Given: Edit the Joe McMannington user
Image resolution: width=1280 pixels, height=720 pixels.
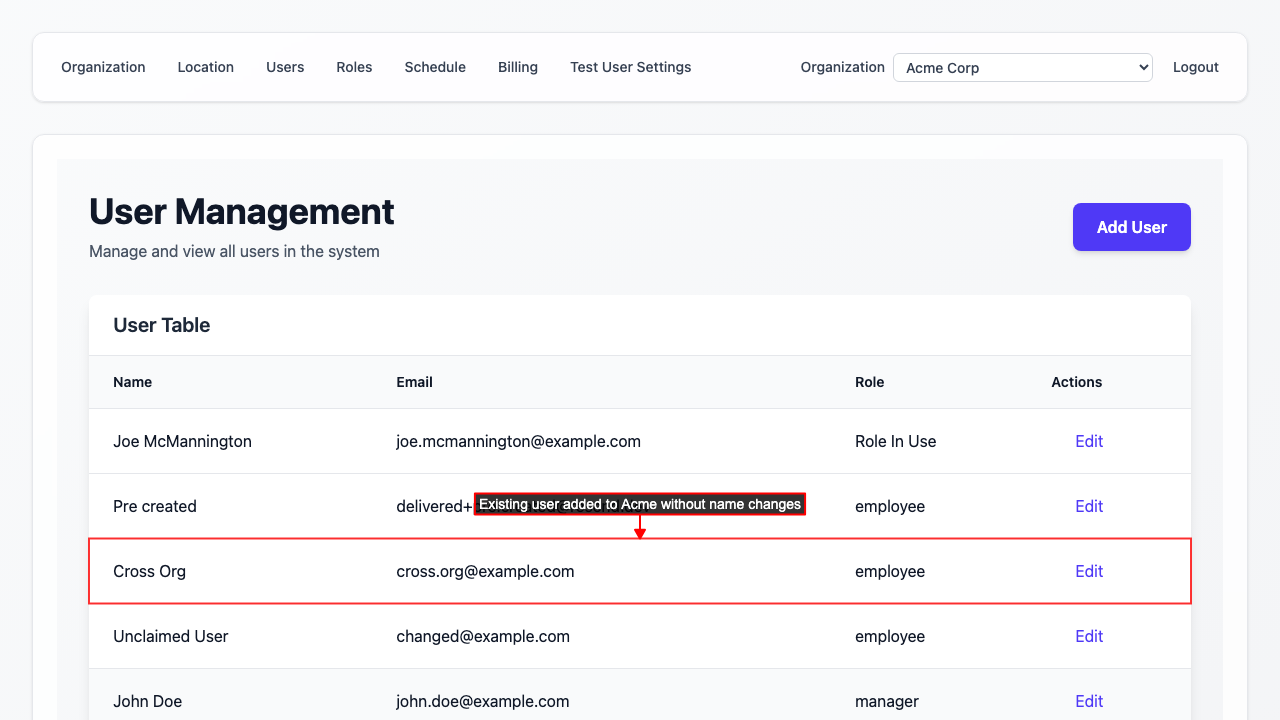Looking at the screenshot, I should (x=1088, y=441).
